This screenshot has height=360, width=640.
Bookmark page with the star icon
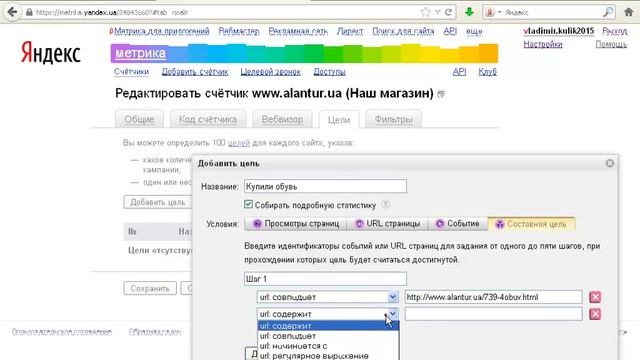[x=425, y=12]
